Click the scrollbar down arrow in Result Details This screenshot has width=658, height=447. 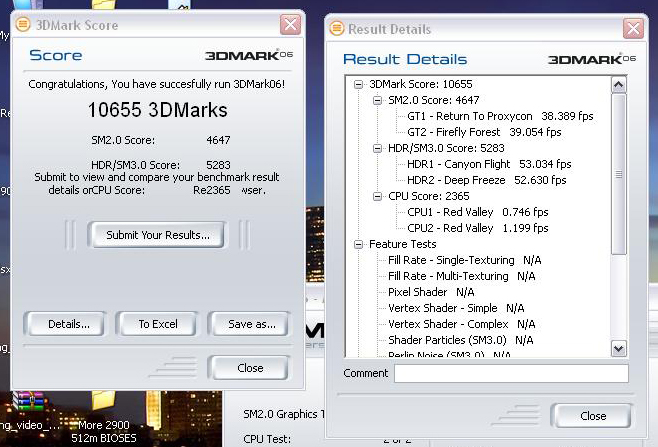(x=619, y=348)
